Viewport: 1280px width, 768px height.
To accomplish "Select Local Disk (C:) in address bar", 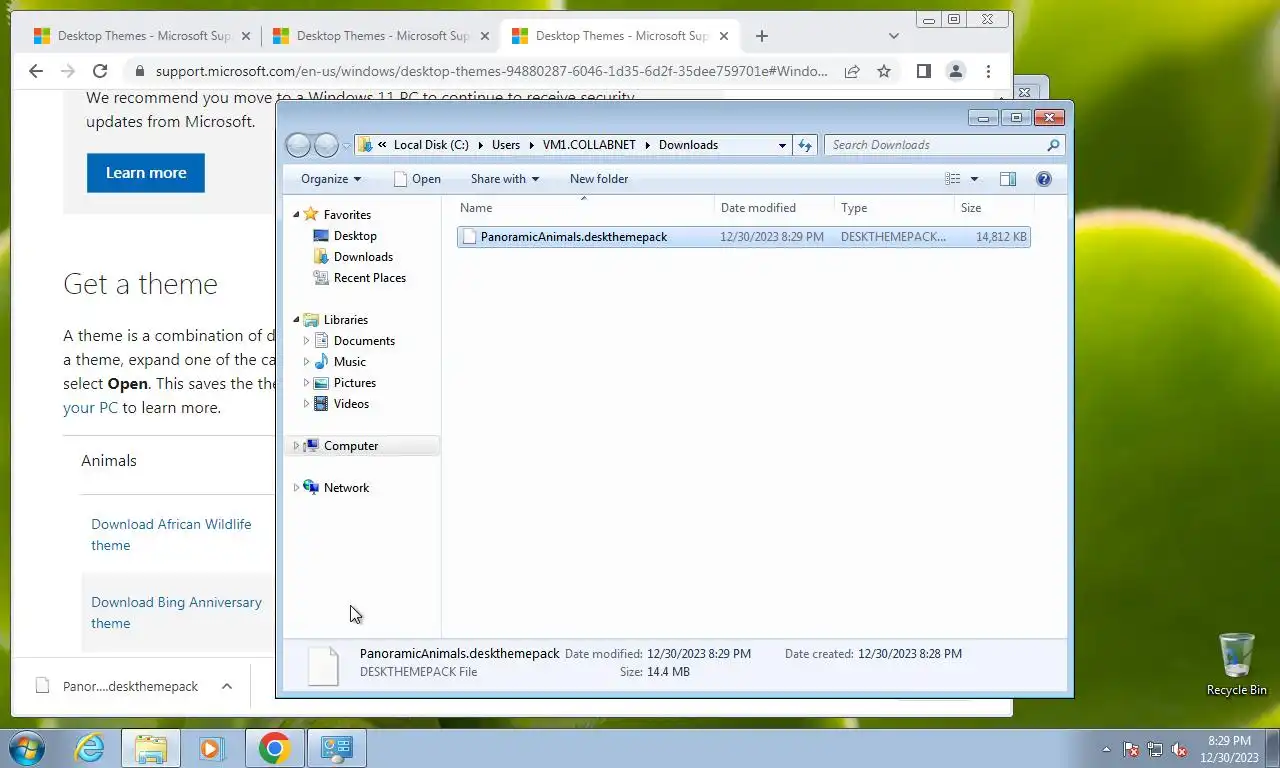I will [x=431, y=145].
